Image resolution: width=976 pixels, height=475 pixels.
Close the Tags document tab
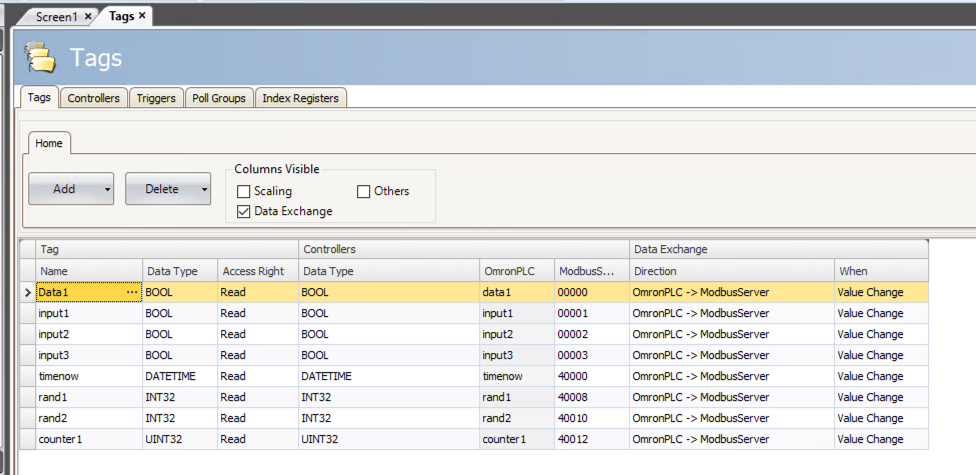pos(141,16)
